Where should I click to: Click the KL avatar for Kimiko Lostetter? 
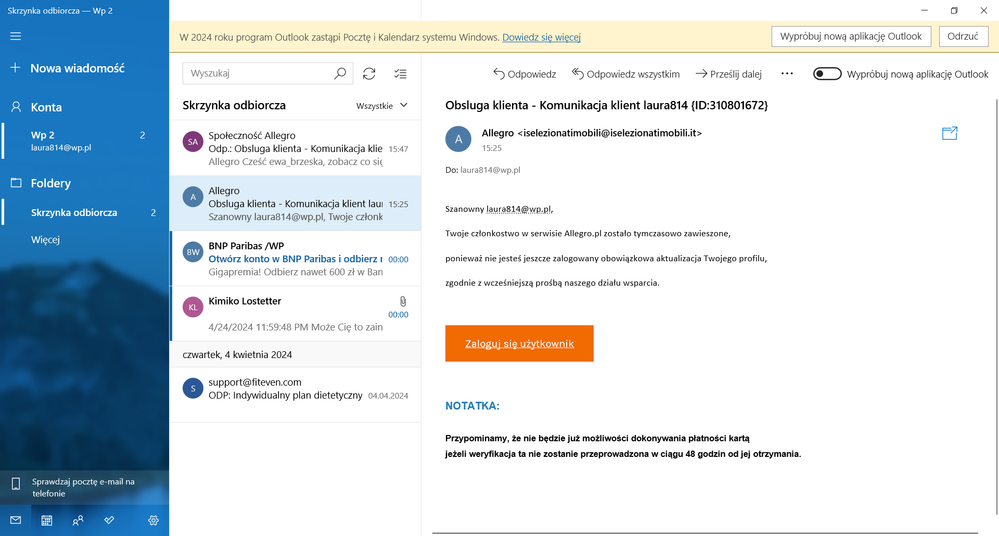click(193, 307)
